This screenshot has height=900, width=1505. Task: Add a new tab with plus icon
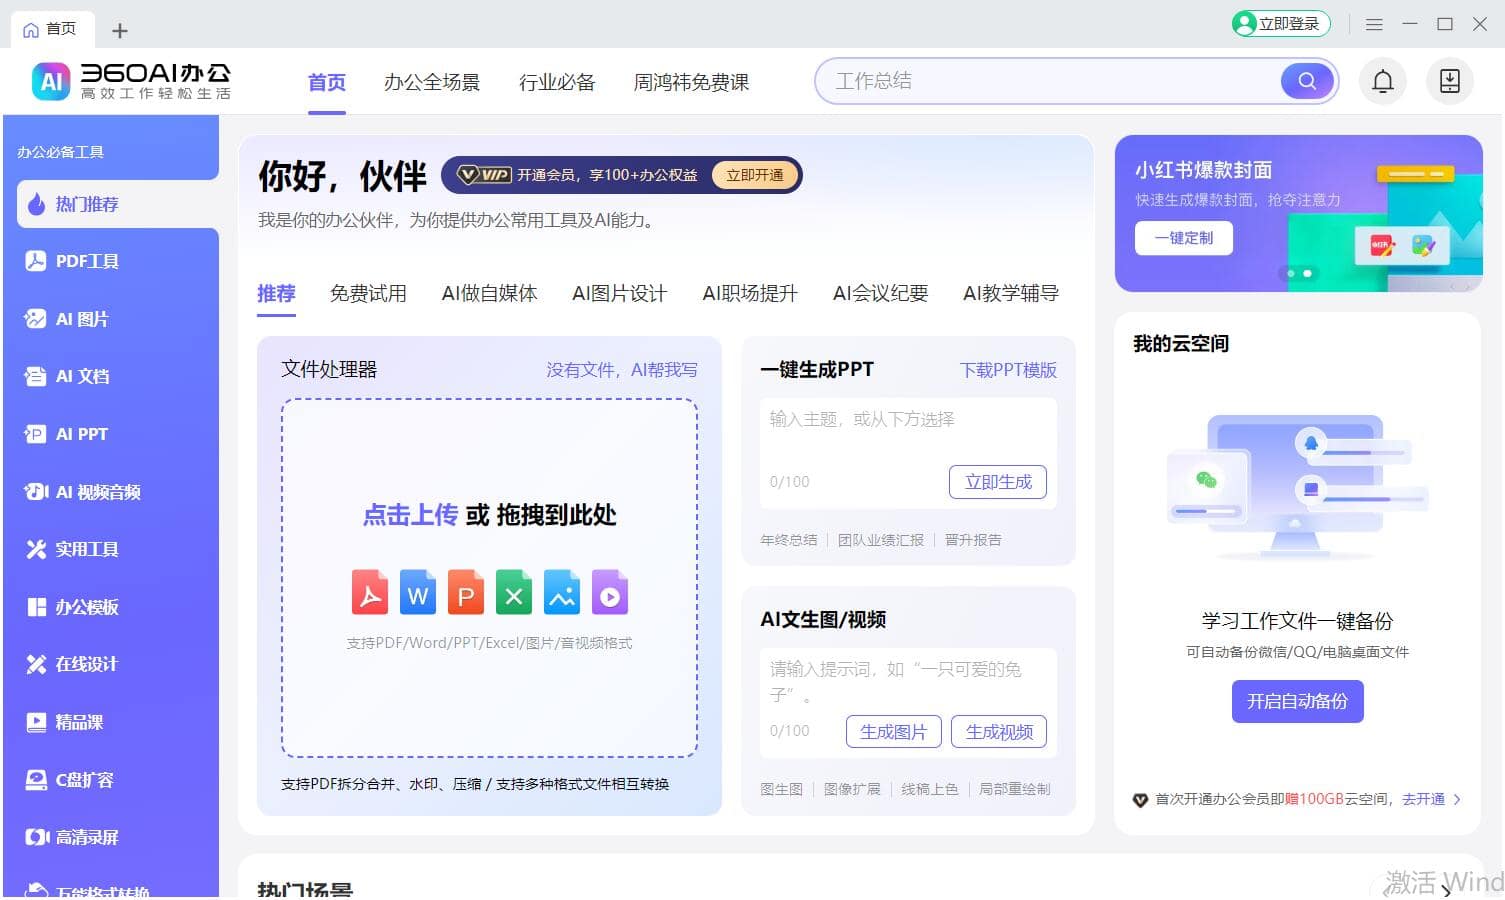(120, 31)
